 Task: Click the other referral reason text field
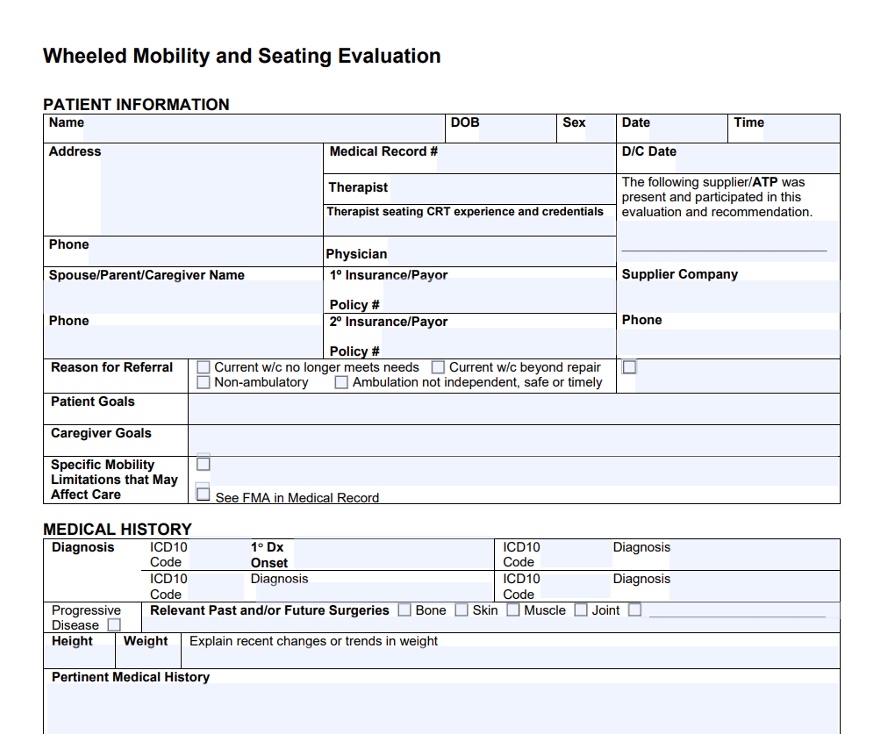pos(737,376)
